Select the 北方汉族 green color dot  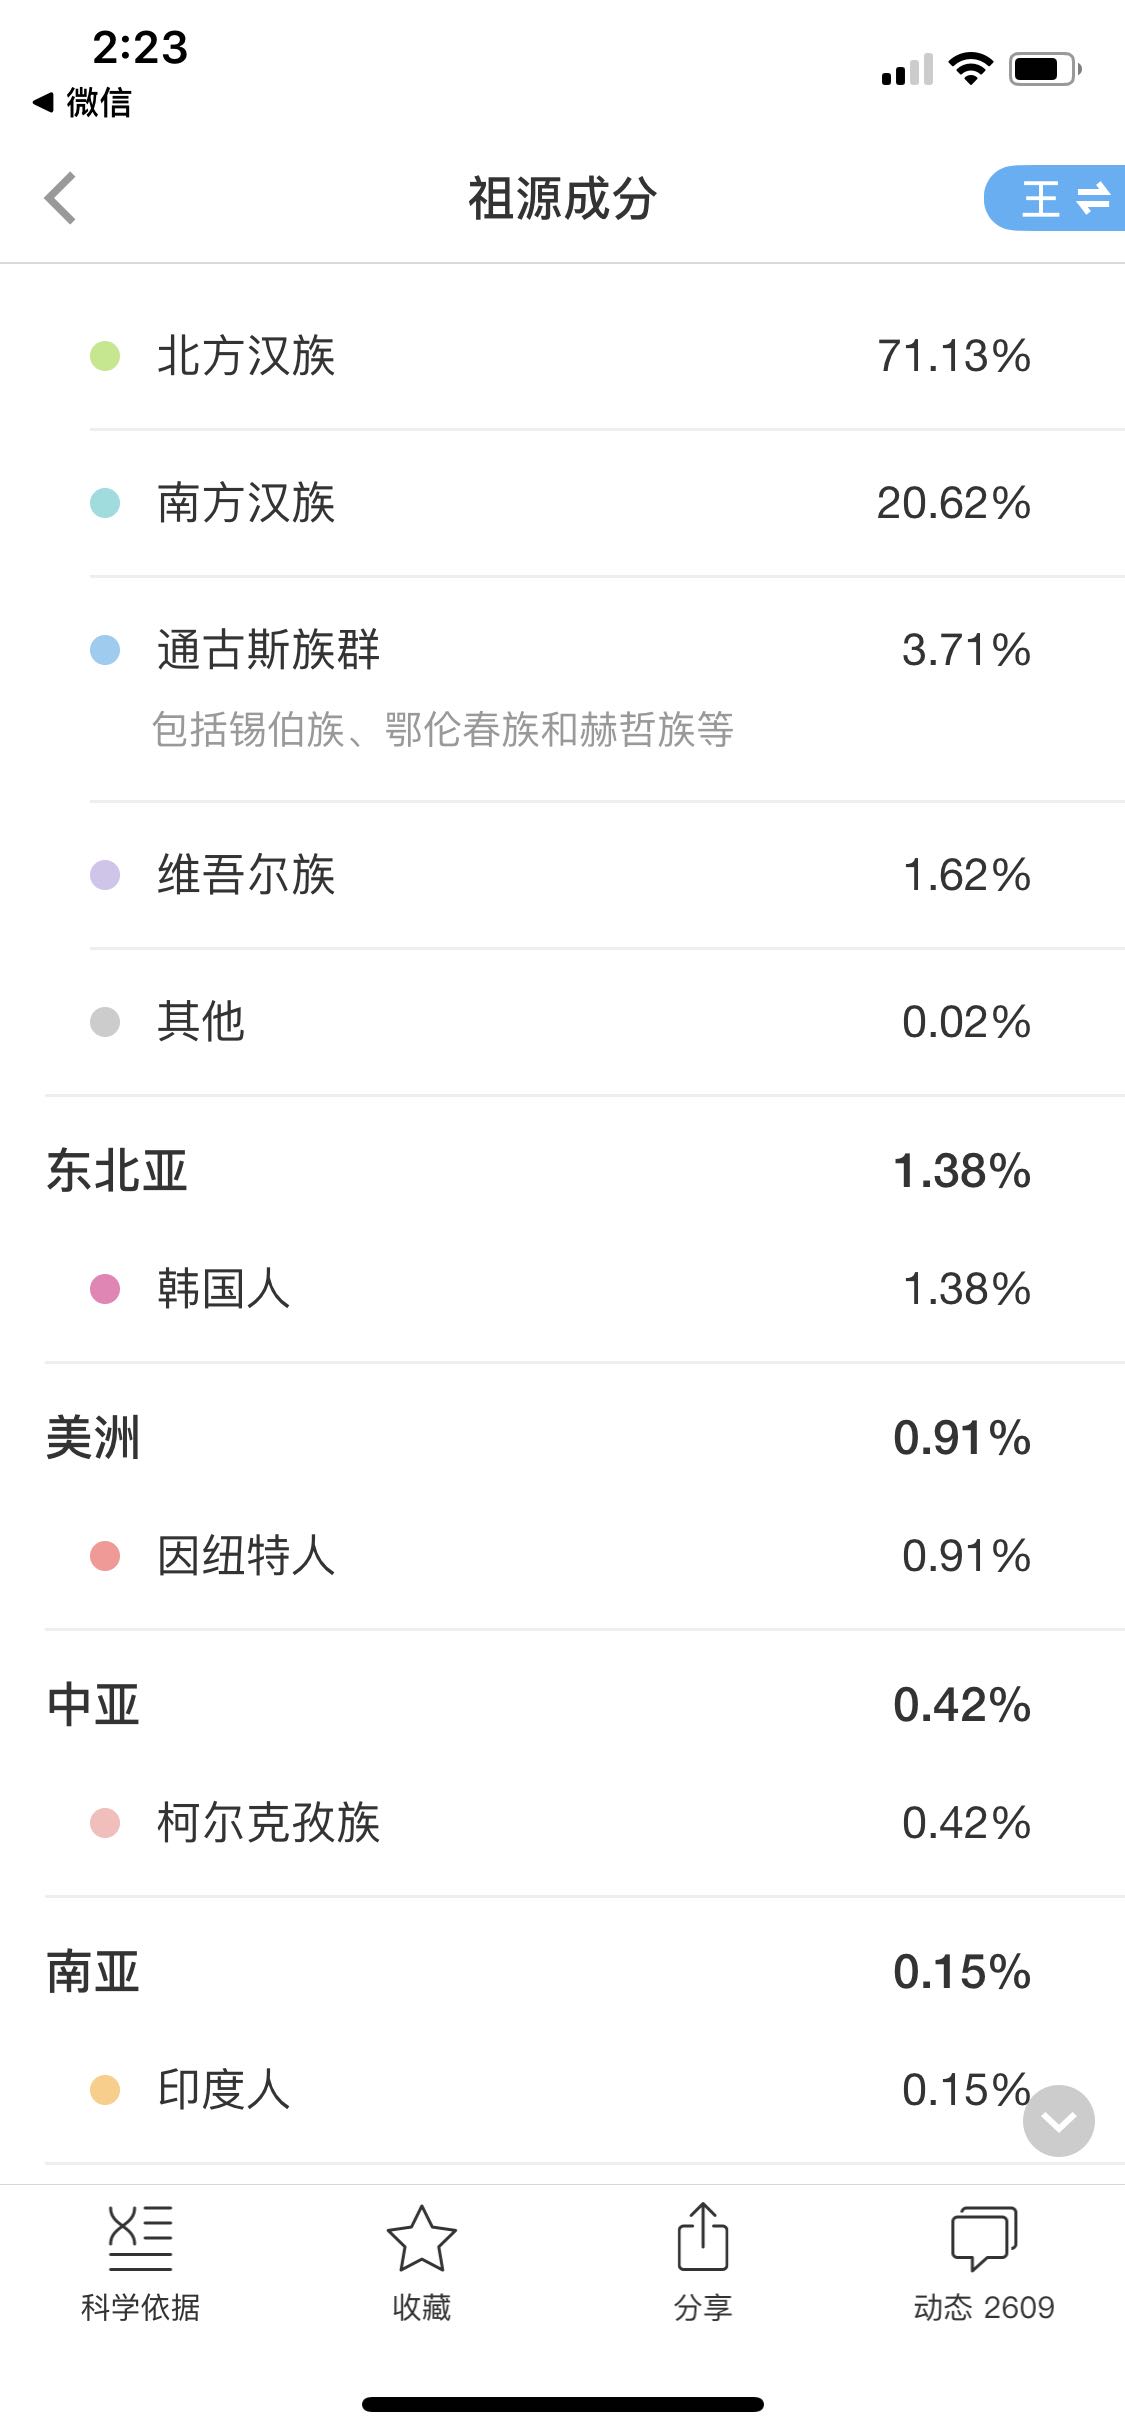pos(105,356)
